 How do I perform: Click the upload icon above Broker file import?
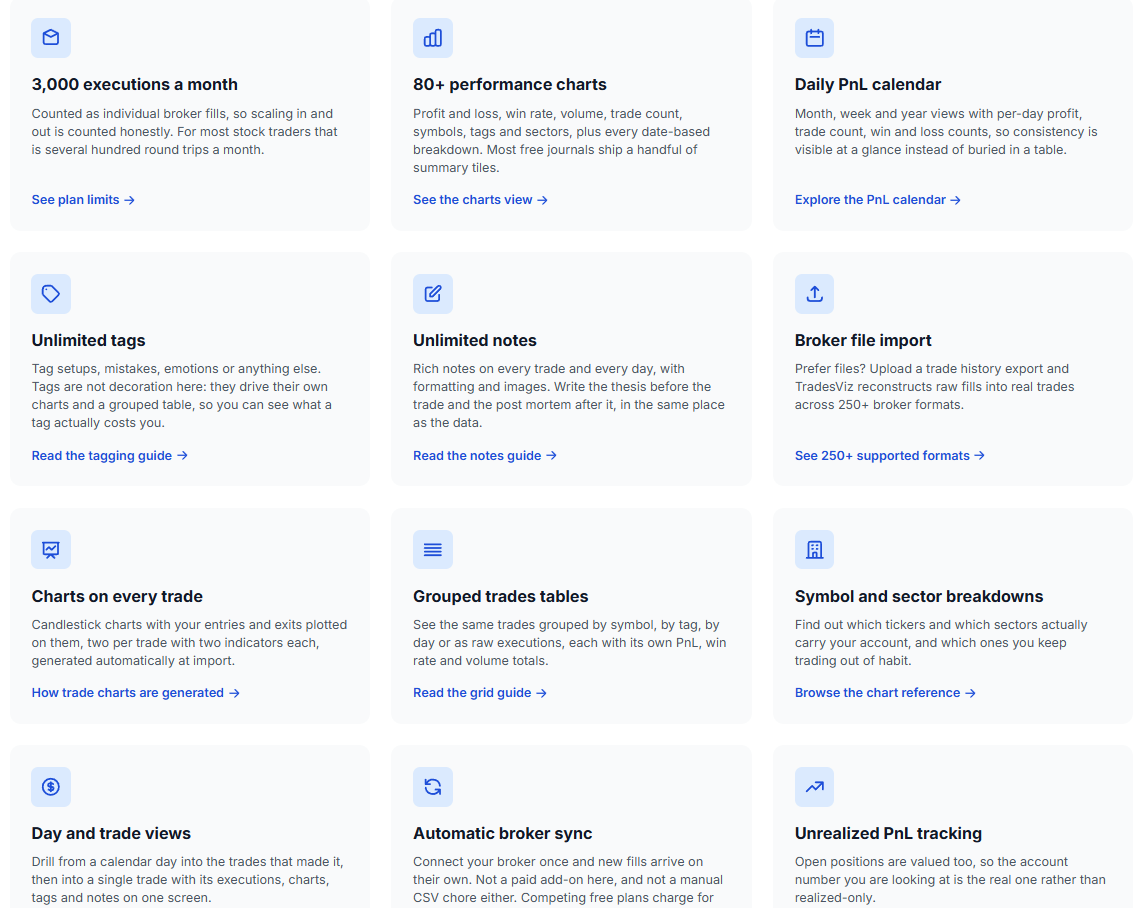(814, 294)
